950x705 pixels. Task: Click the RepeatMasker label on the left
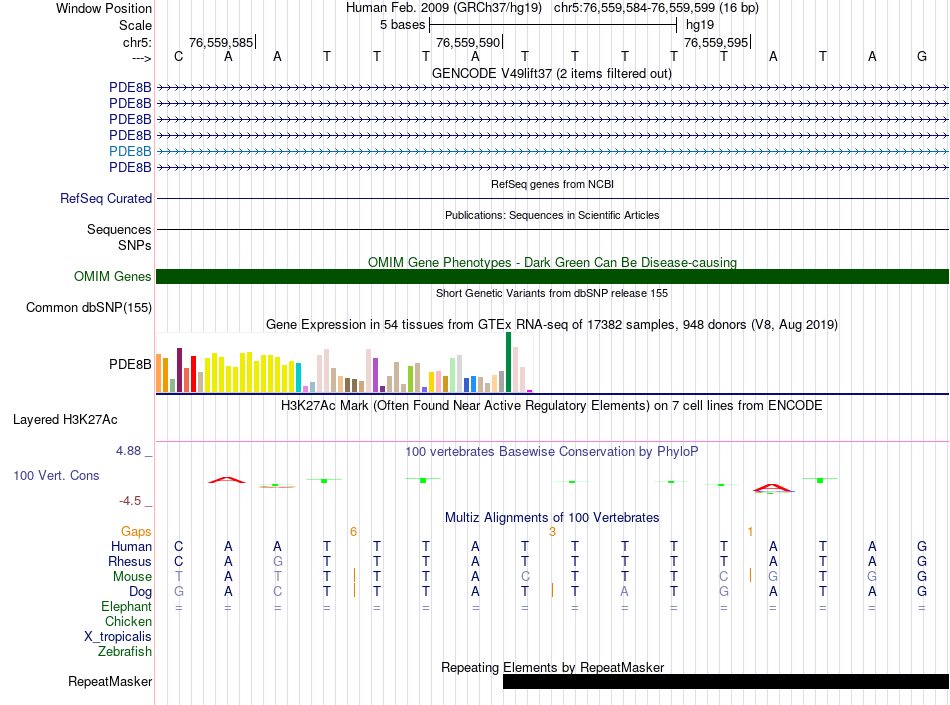click(x=110, y=682)
